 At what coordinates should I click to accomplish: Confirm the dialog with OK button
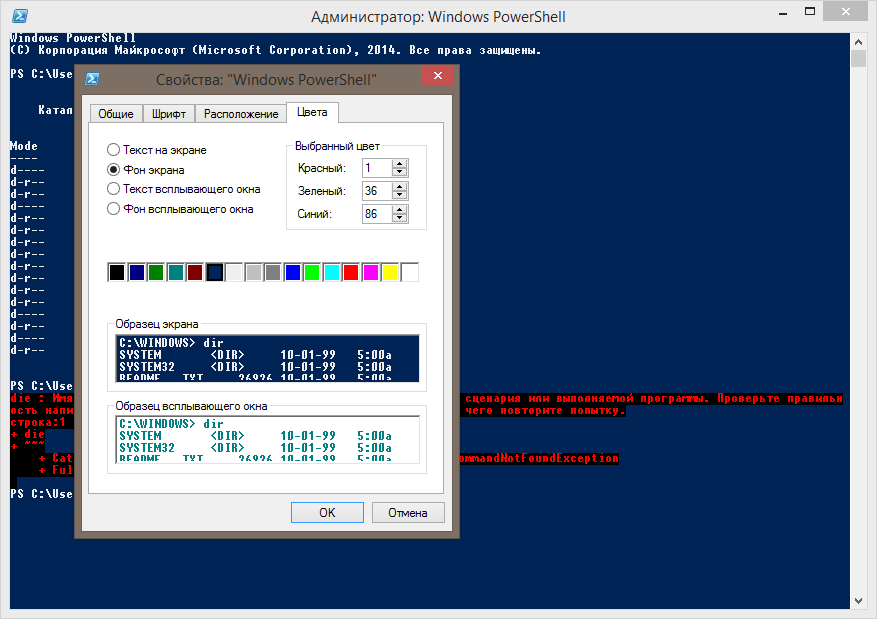point(327,512)
